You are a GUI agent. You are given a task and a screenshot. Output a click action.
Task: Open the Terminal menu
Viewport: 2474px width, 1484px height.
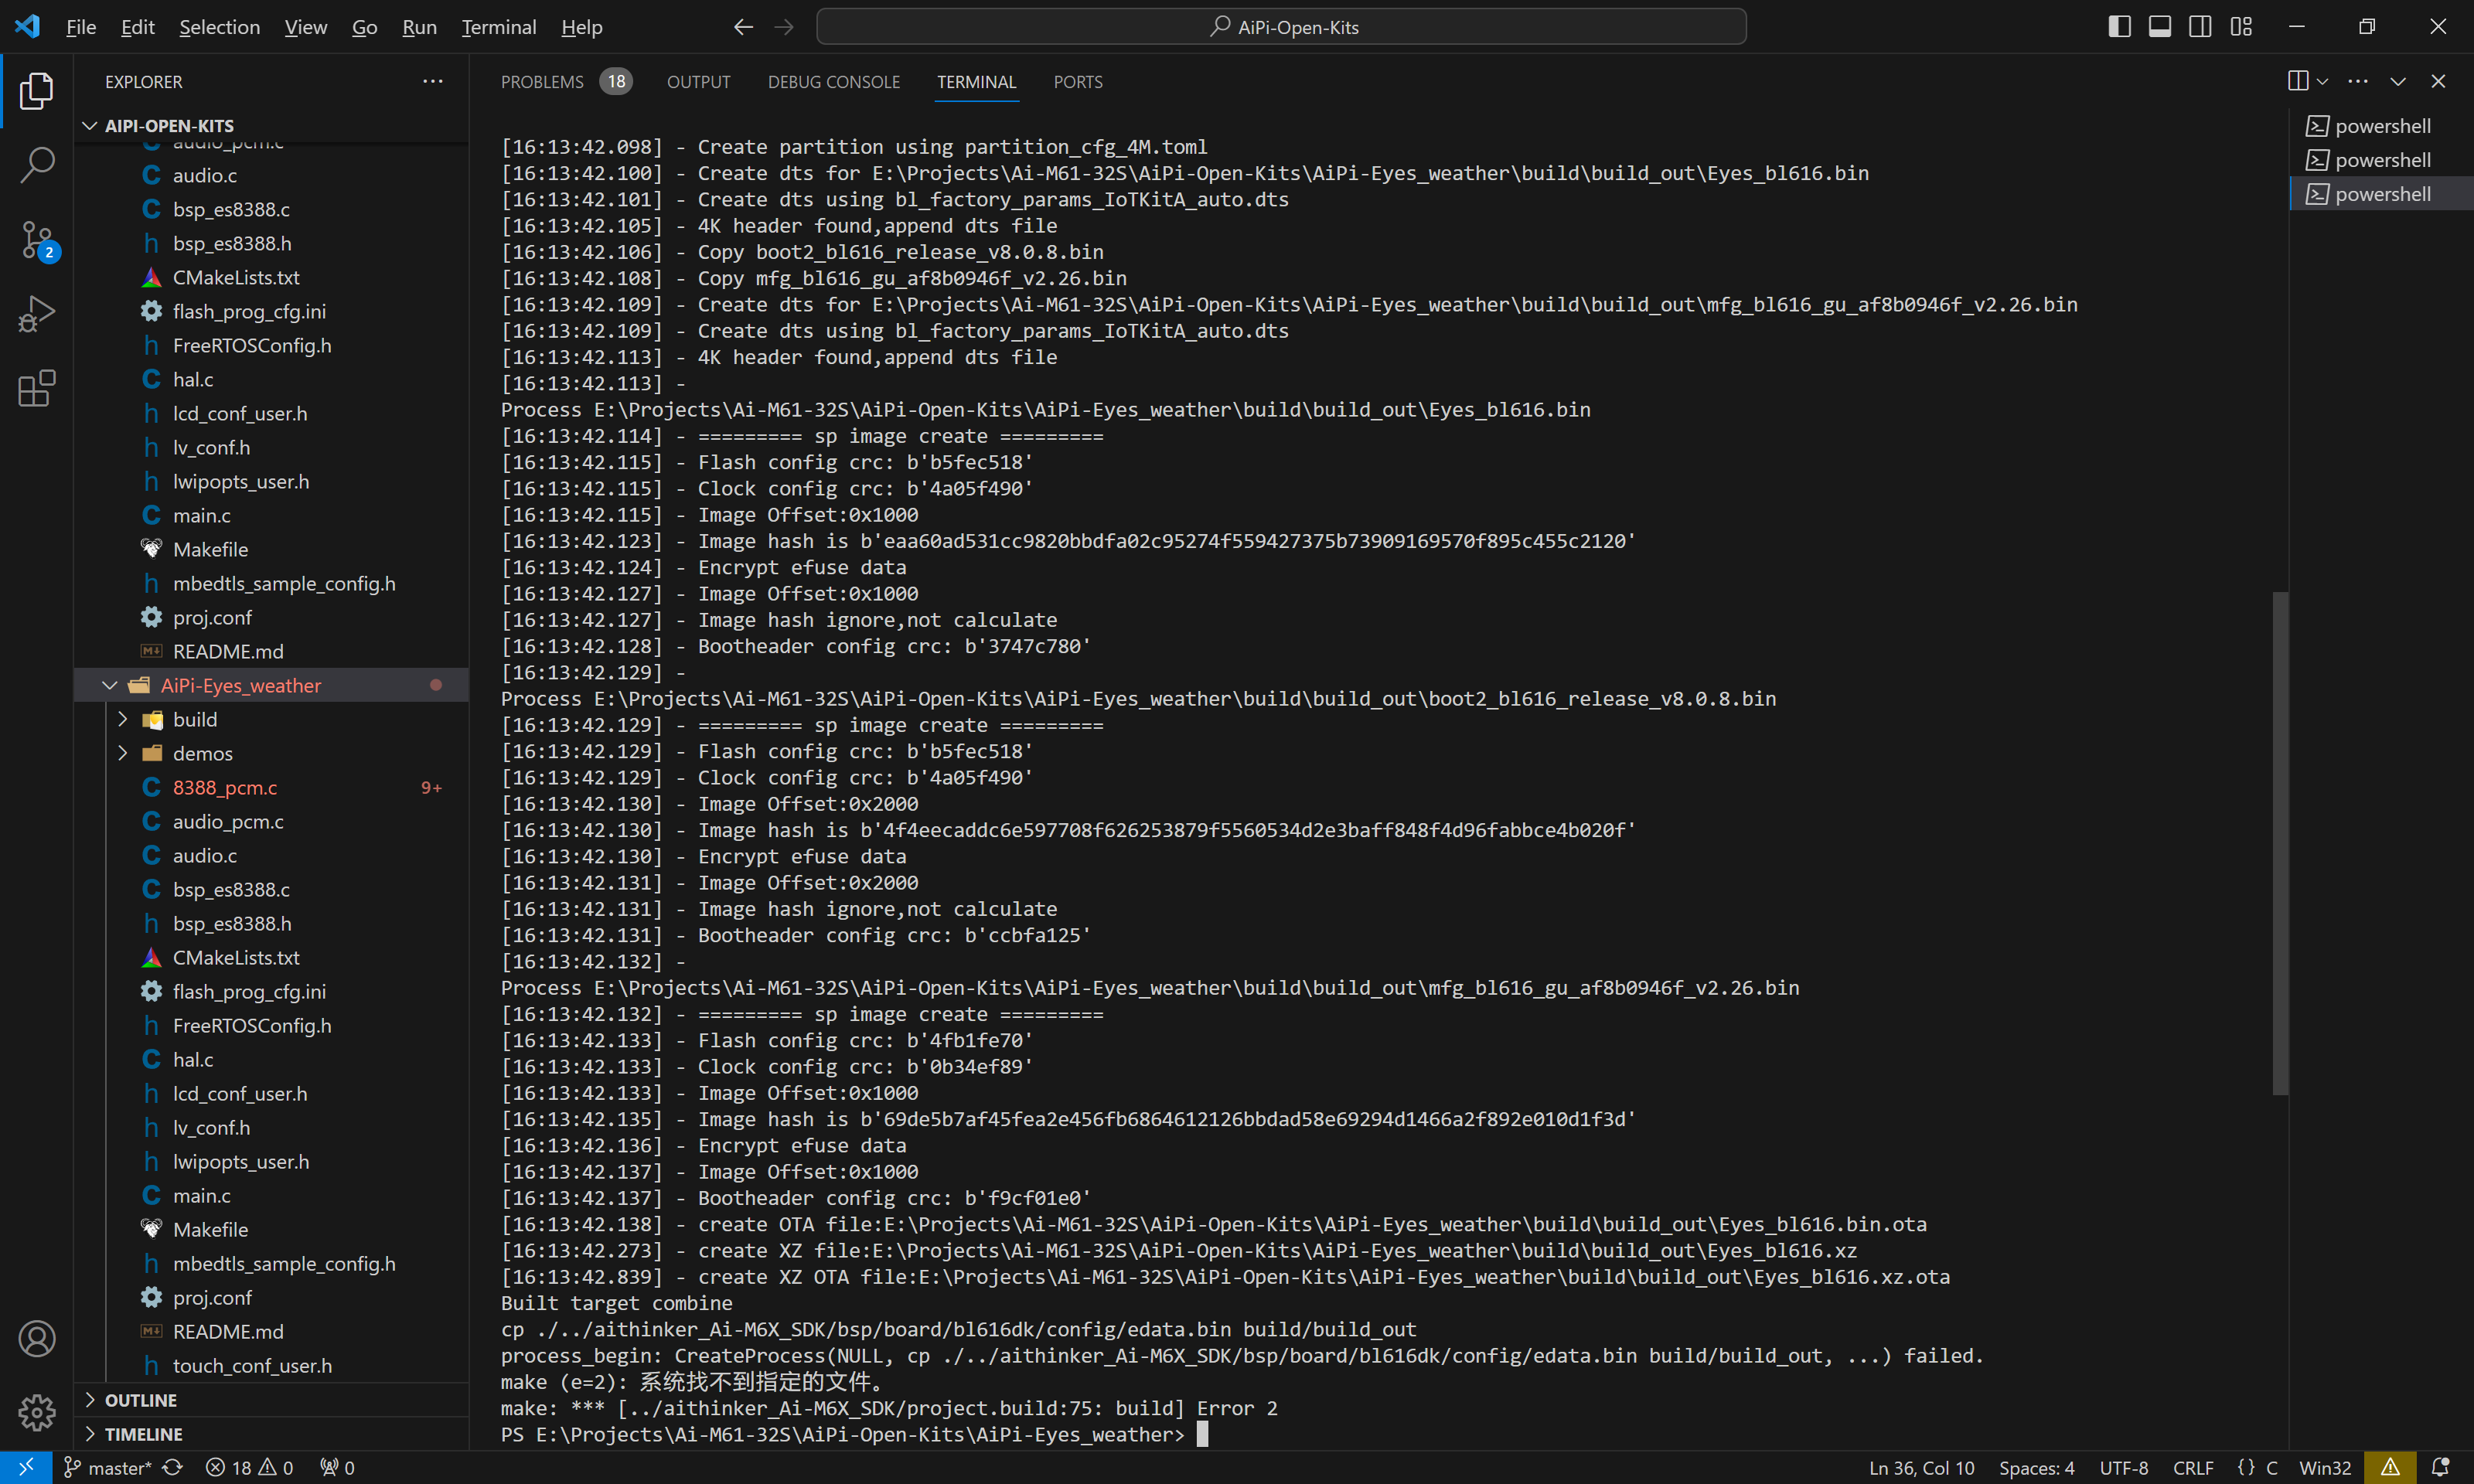point(499,27)
